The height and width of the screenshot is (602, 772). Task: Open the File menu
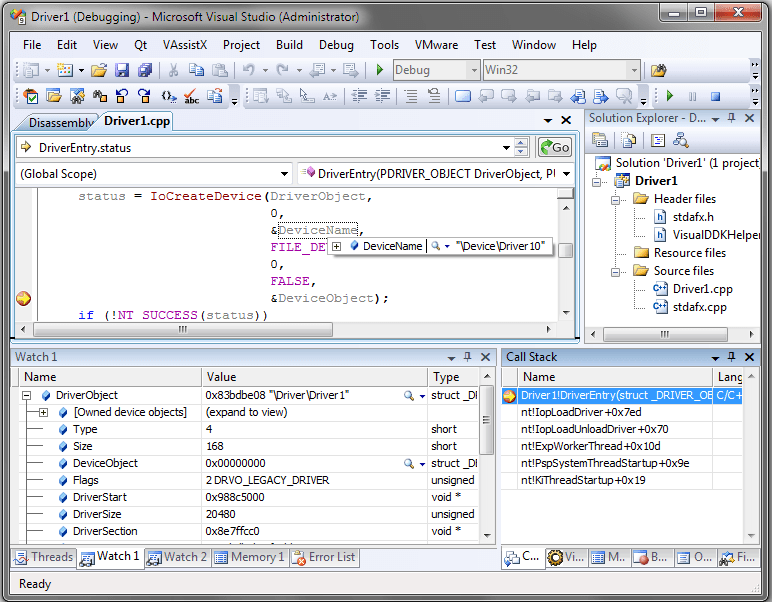click(32, 45)
